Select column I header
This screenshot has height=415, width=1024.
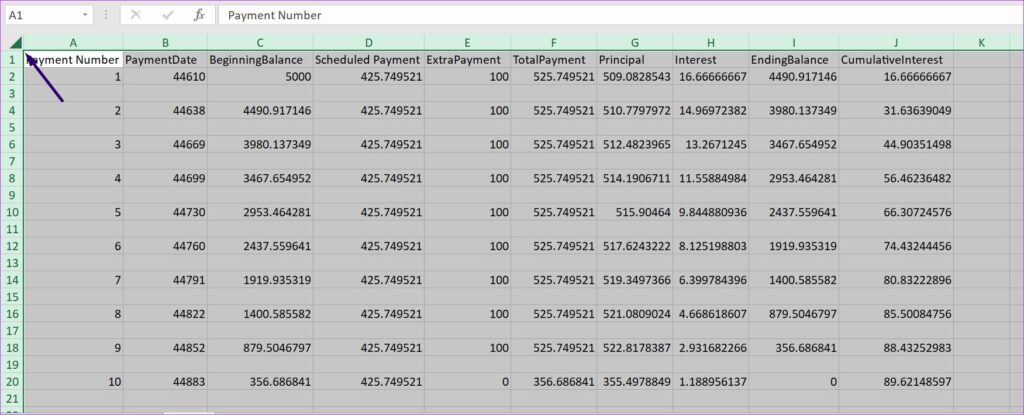point(793,43)
